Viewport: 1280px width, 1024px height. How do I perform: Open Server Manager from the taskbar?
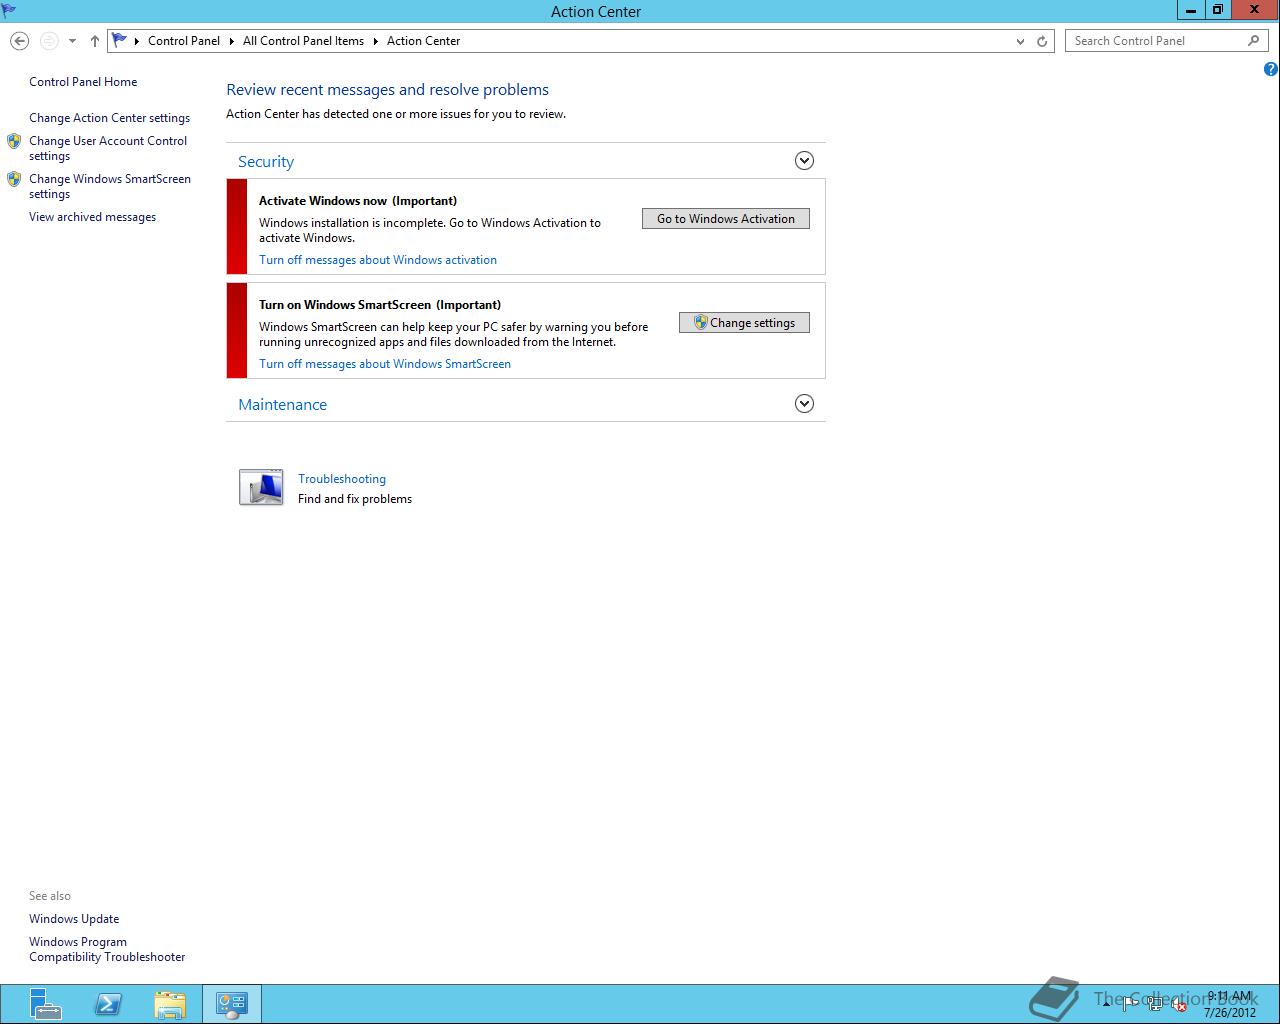(x=45, y=1004)
